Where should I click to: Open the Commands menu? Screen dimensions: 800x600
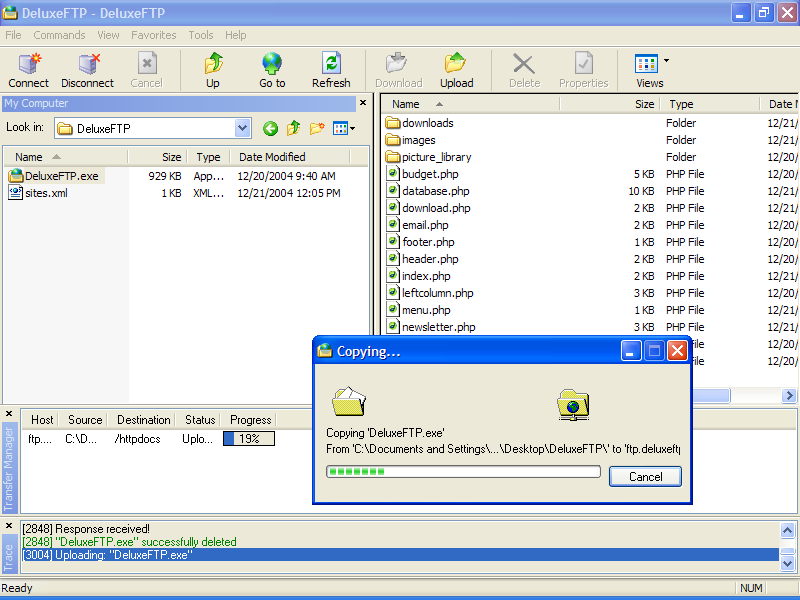59,35
